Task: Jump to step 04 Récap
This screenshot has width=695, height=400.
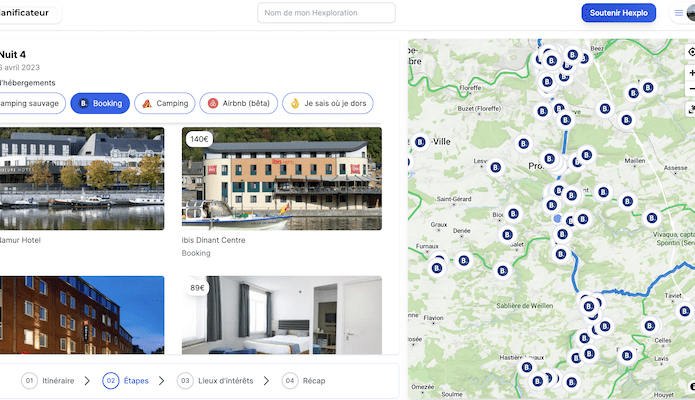Action: coord(304,381)
